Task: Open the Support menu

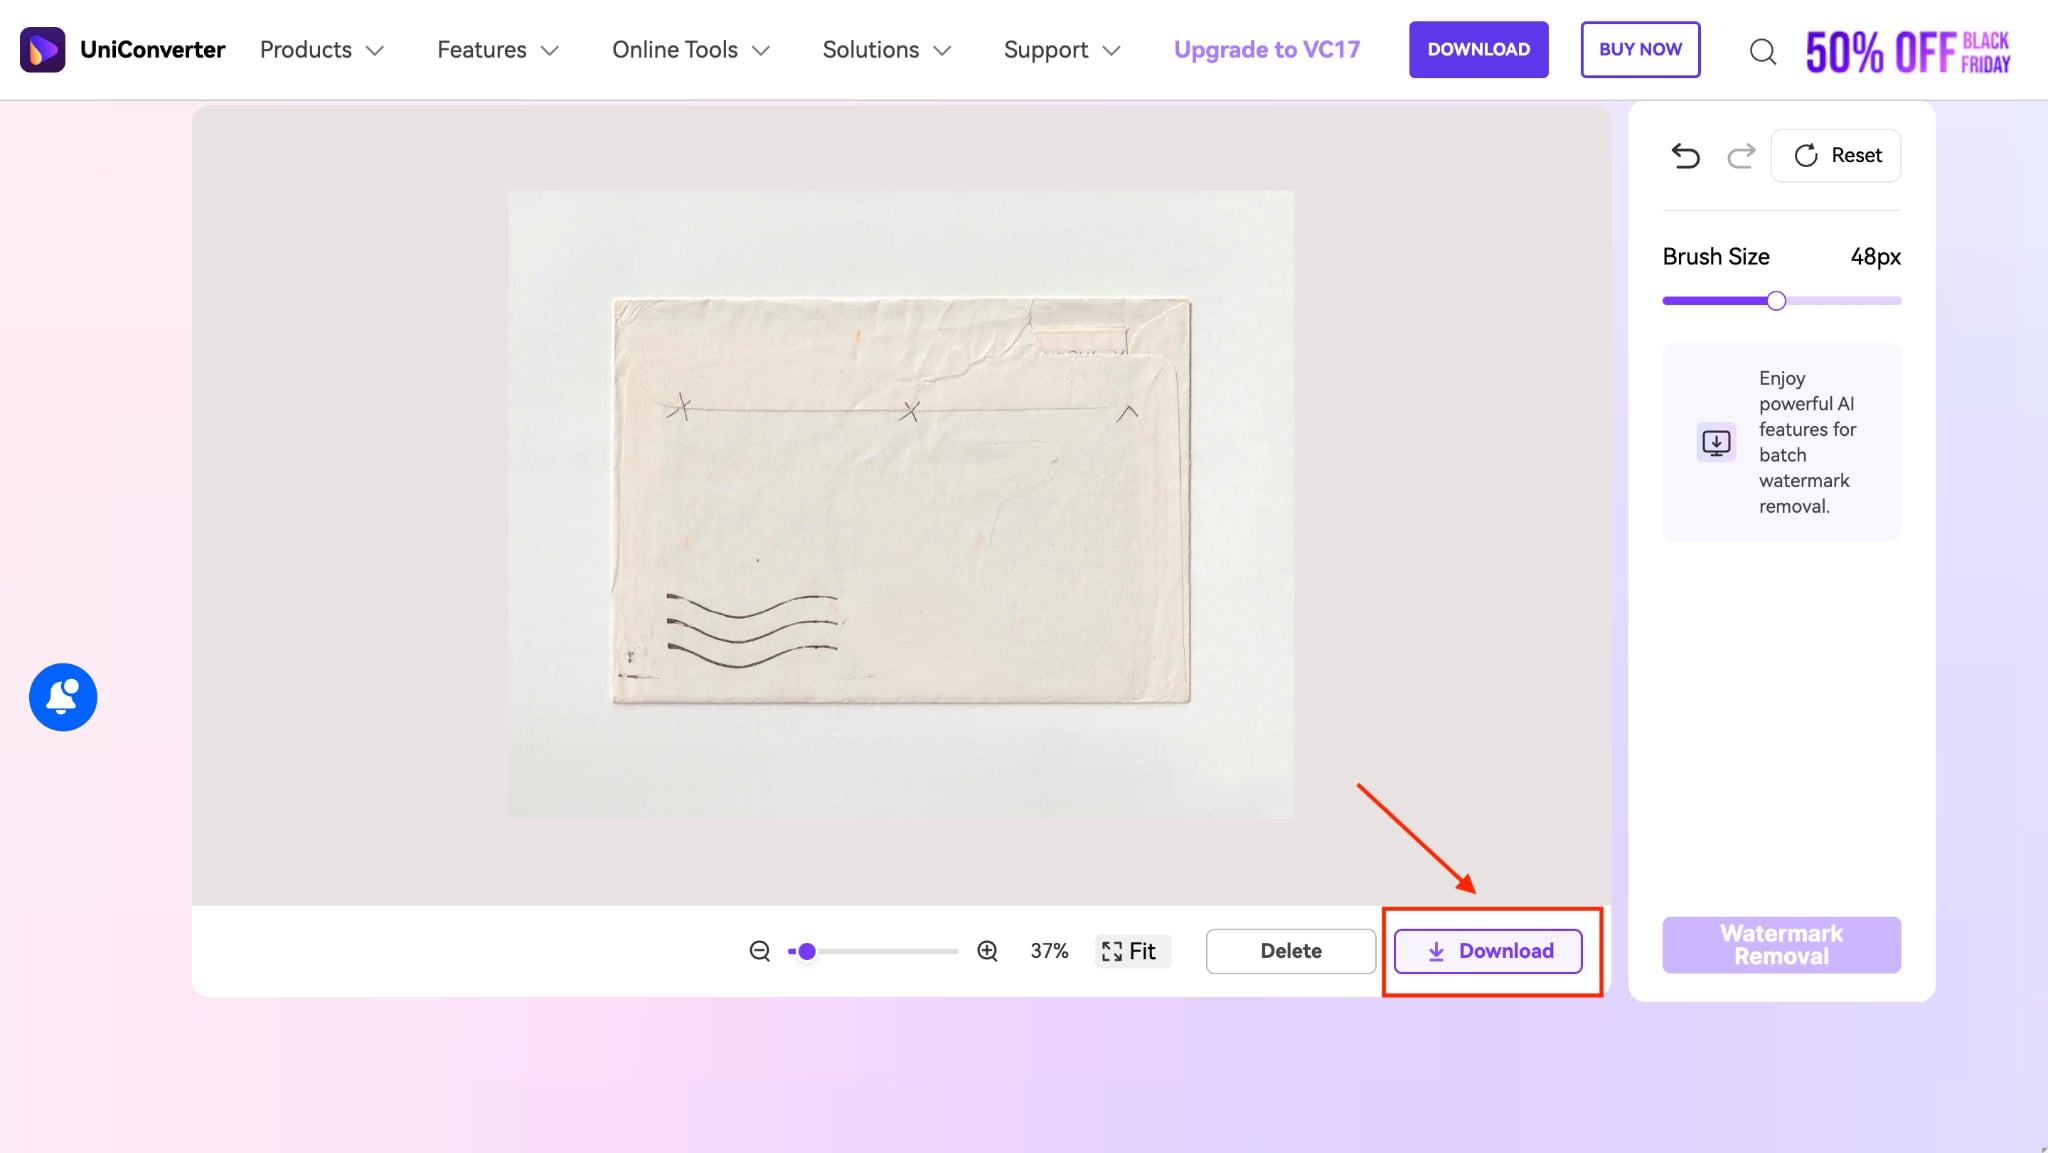Action: pos(1061,50)
